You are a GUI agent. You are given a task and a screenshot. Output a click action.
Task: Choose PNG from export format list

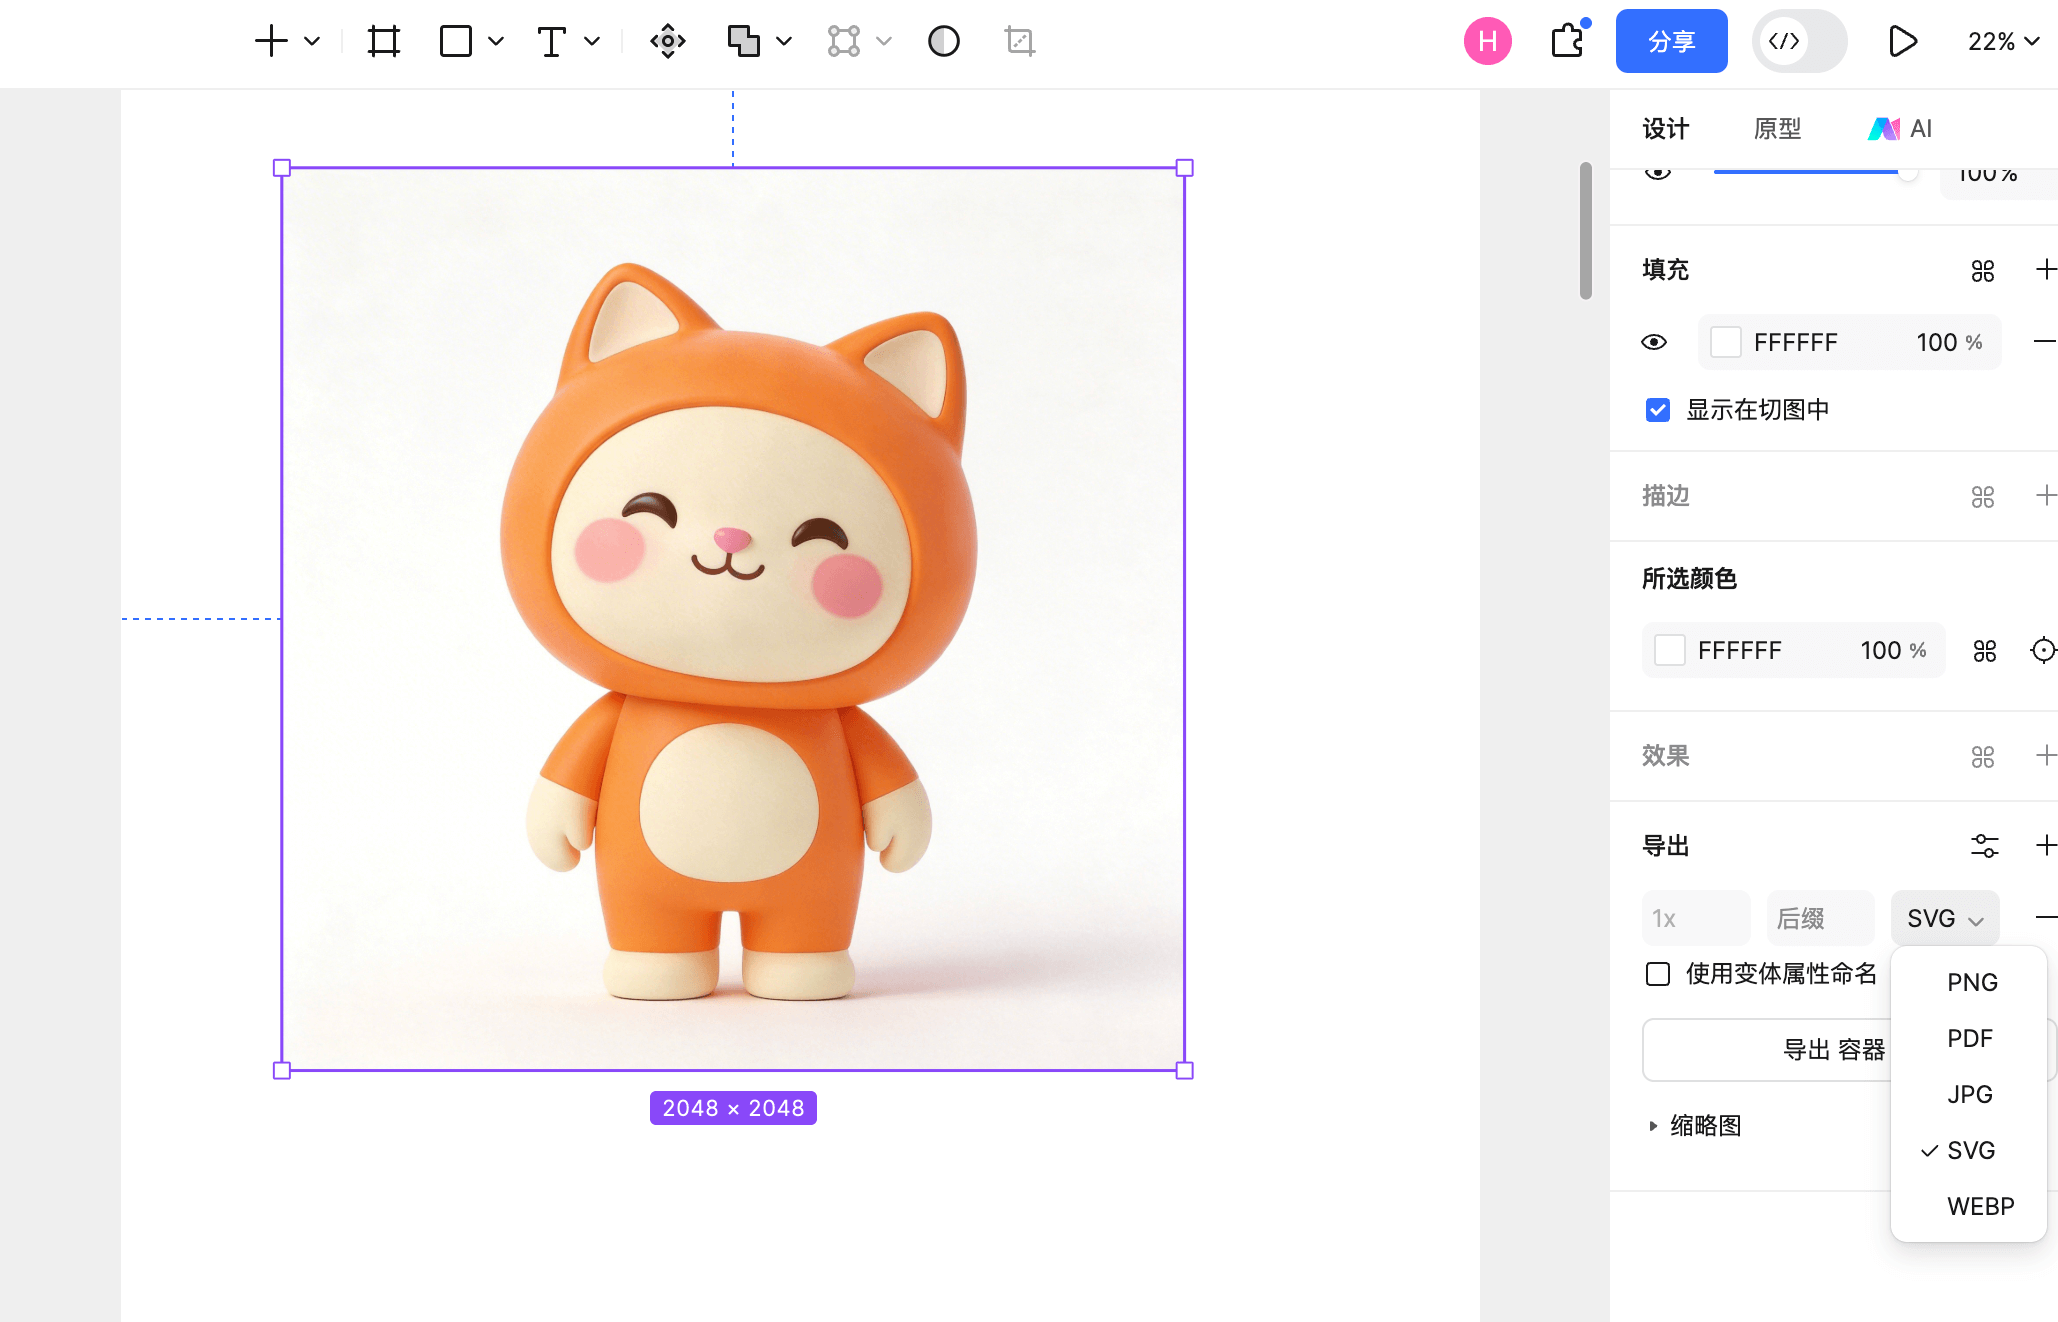tap(1971, 982)
